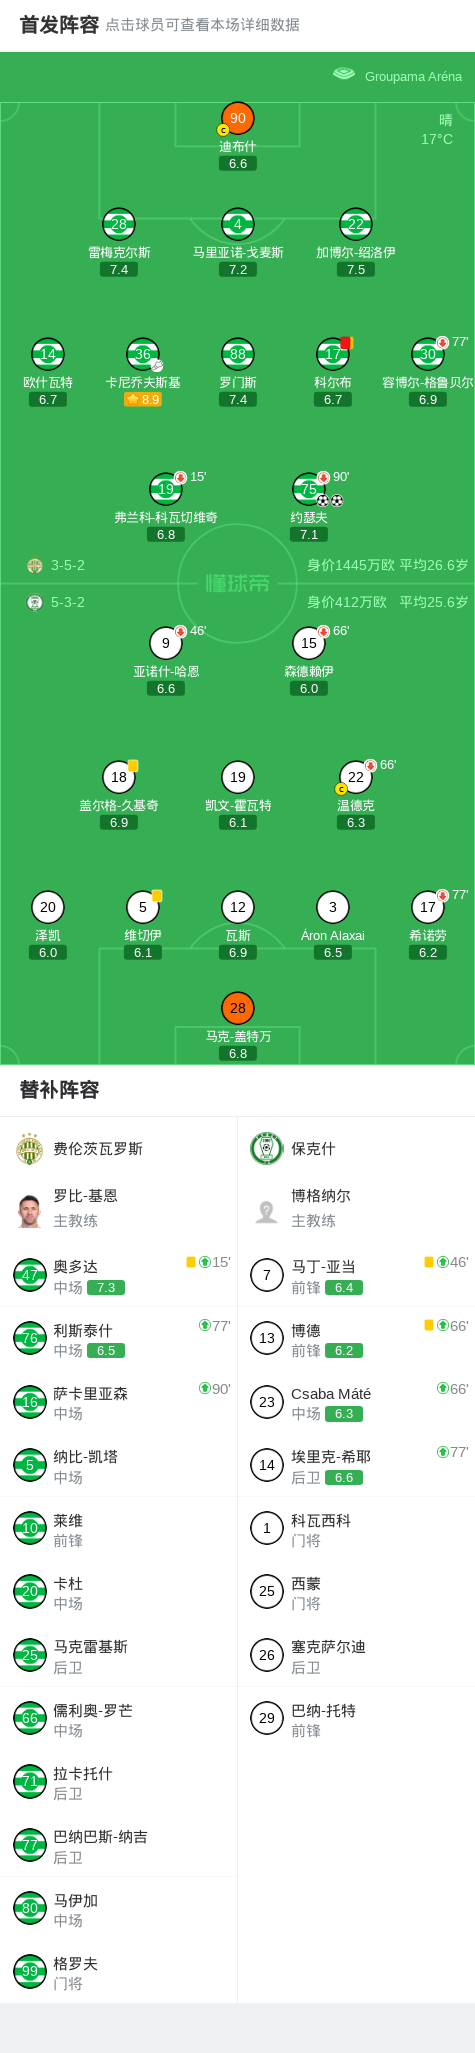Tap the 7.5 rating under 加博尔-绍洛伊
Viewport: 475px width, 2053px height.
click(356, 270)
